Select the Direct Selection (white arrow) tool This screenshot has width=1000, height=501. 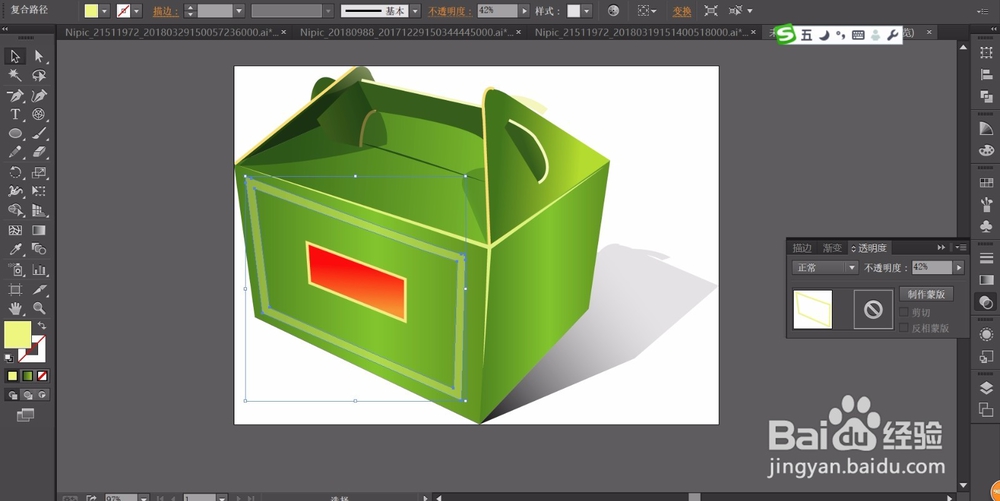pos(39,56)
